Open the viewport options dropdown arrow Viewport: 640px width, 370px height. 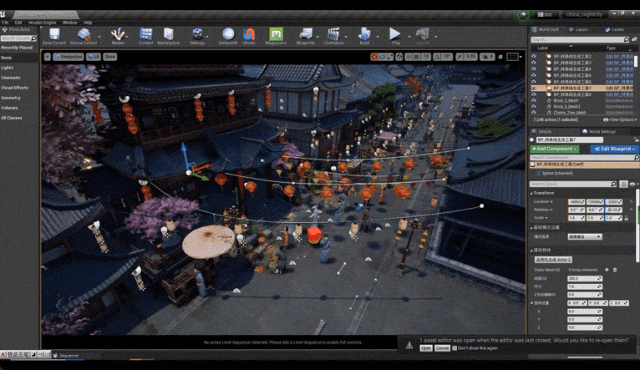(47, 57)
